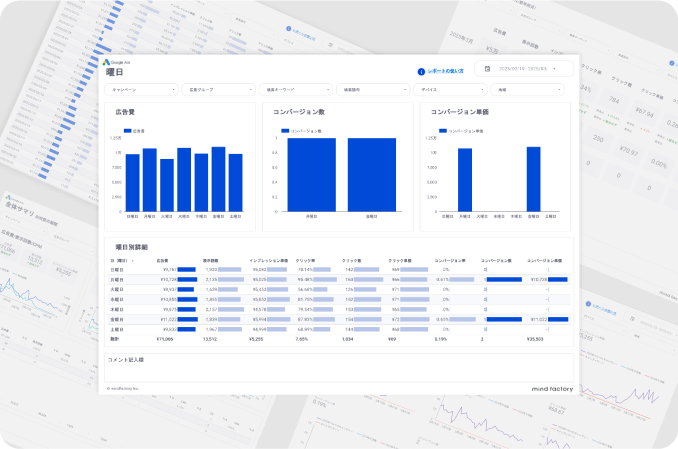Select the 日曜日 table row label

[117, 269]
